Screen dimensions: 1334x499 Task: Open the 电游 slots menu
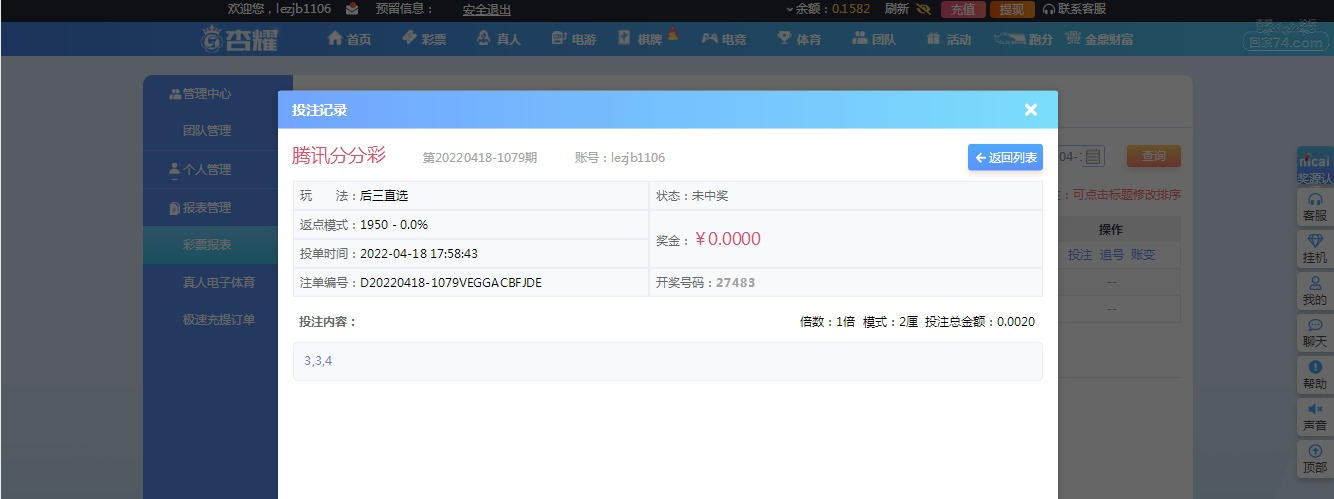point(574,39)
